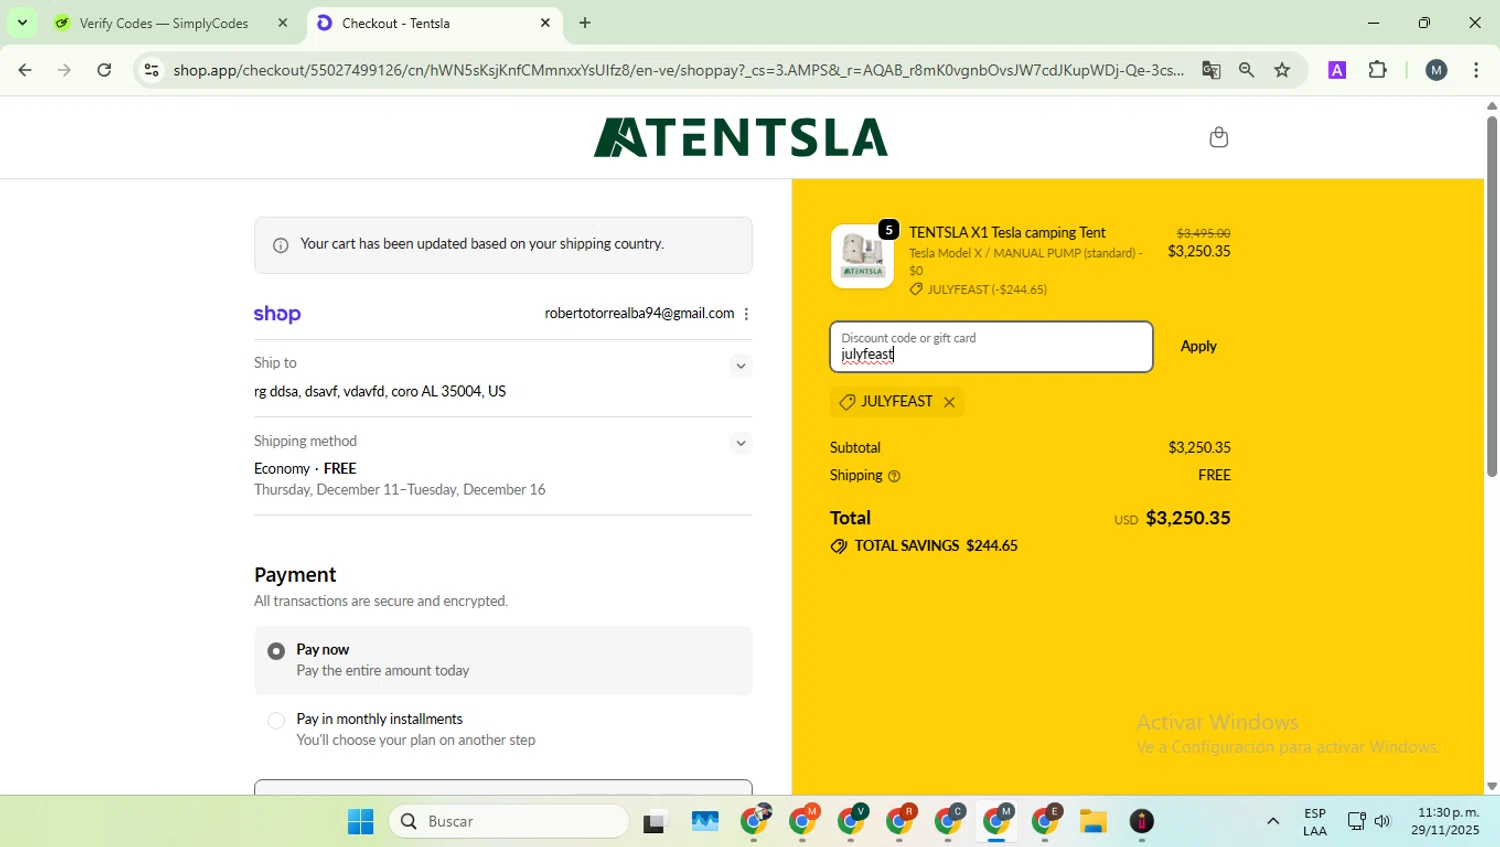Click the product title TENTSLA X1 Tesla camping Tent
Screen dimensions: 1500x847
pos(1007,233)
